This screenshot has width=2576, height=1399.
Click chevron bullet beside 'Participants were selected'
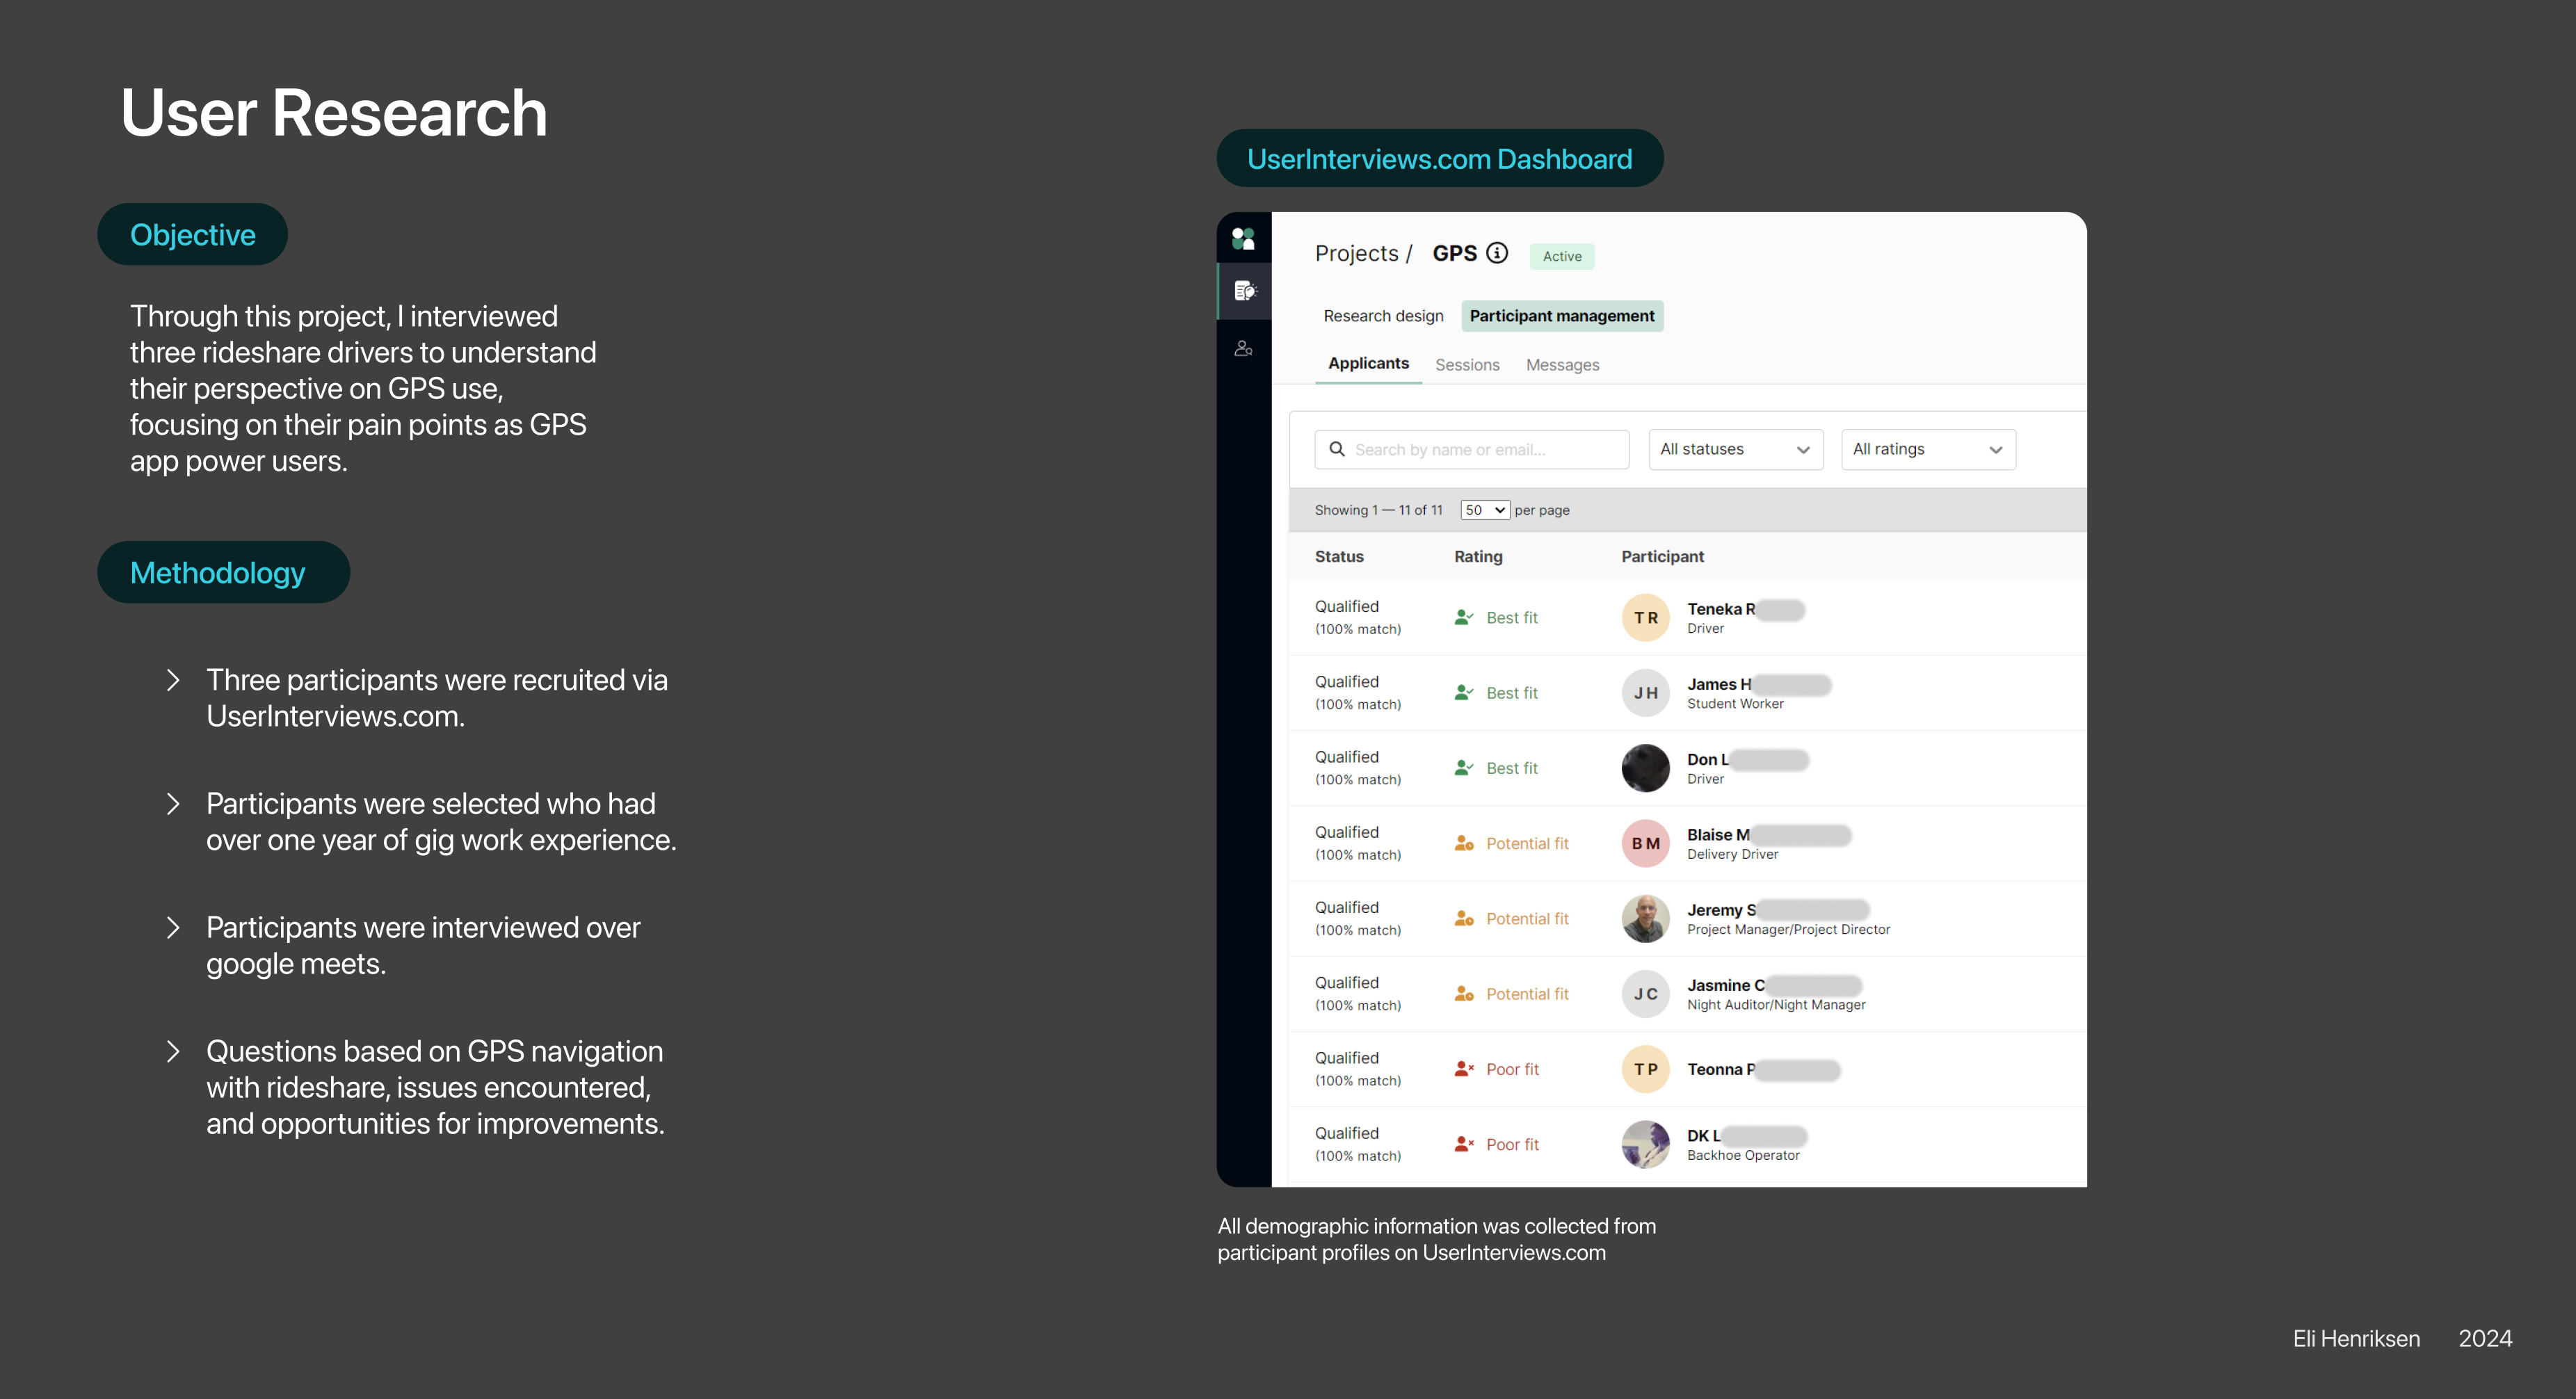coord(173,804)
